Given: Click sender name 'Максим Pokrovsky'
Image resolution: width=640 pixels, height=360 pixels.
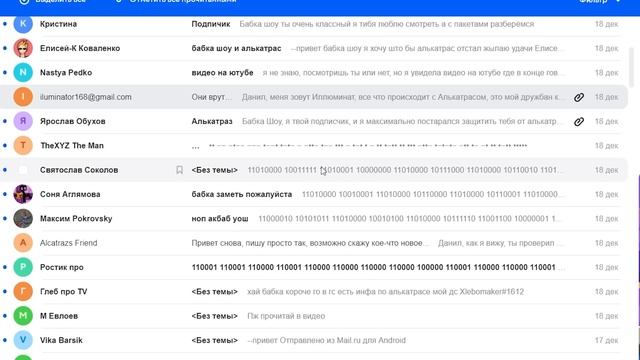Looking at the screenshot, I should 76,219.
